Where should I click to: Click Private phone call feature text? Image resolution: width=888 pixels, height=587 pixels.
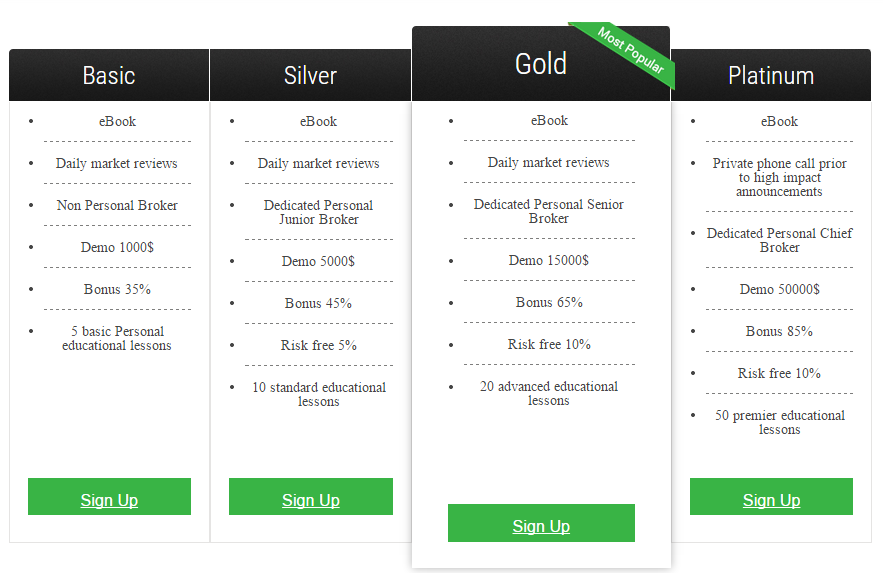click(x=779, y=177)
